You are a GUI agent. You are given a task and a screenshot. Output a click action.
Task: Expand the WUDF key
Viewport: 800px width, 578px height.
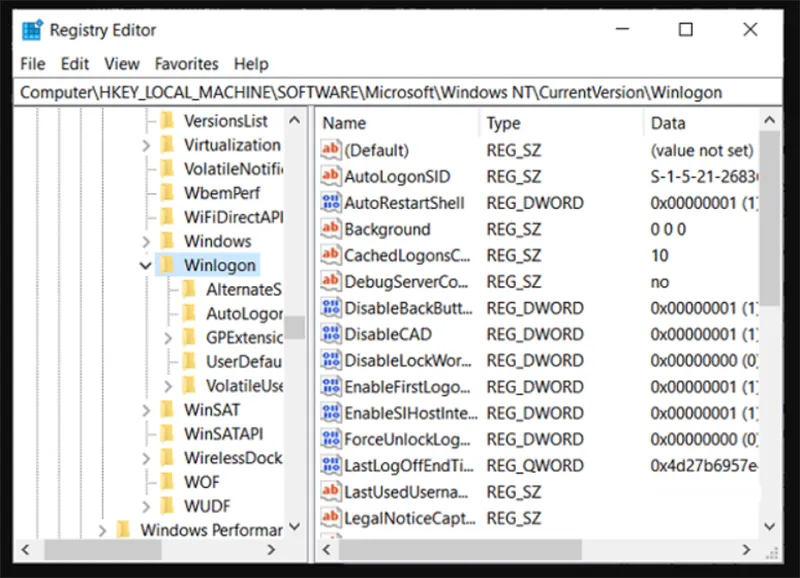[146, 506]
